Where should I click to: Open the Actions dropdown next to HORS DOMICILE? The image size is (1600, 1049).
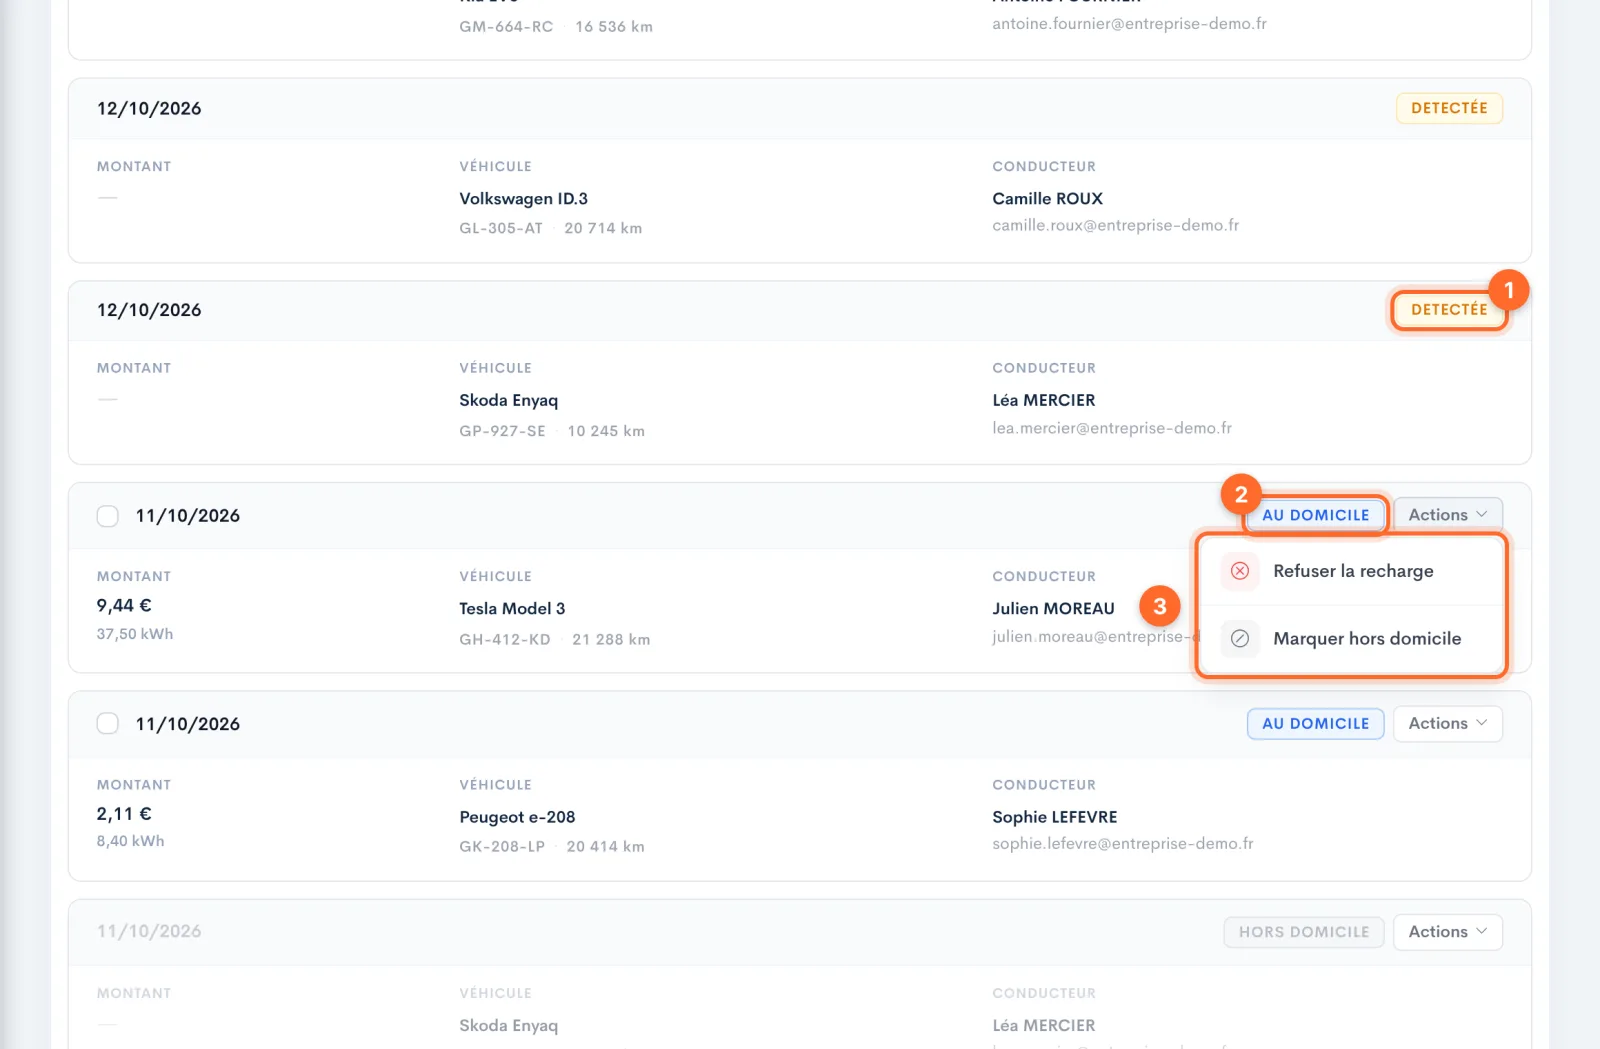1448,932
